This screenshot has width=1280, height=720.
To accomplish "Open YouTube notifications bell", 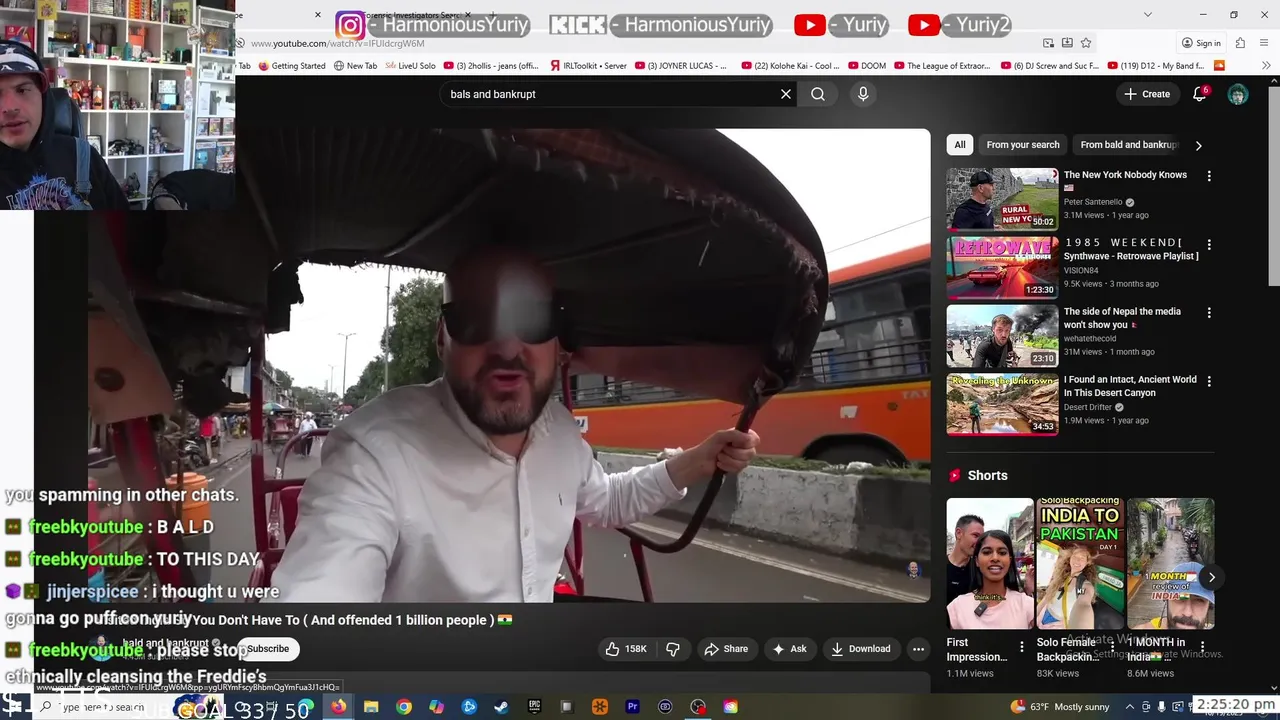I will (x=1200, y=94).
